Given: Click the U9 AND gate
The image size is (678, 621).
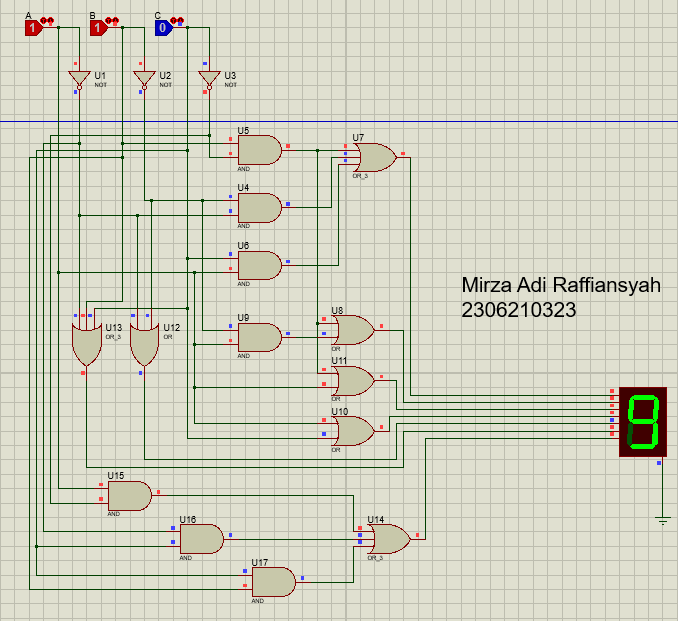Looking at the screenshot, I should click(x=258, y=337).
